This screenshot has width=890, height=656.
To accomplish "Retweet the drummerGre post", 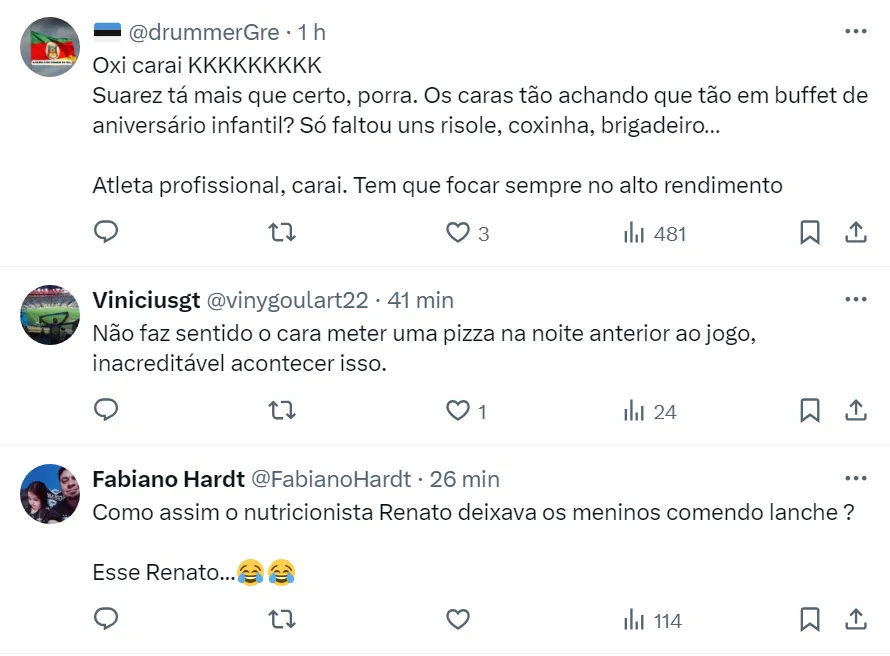I will [x=283, y=233].
